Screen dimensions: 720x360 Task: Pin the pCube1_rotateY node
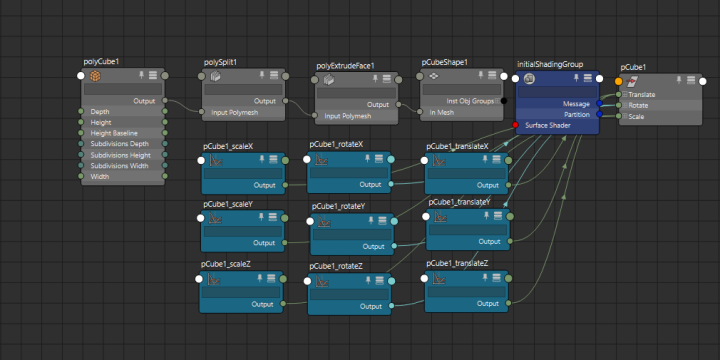coord(371,221)
